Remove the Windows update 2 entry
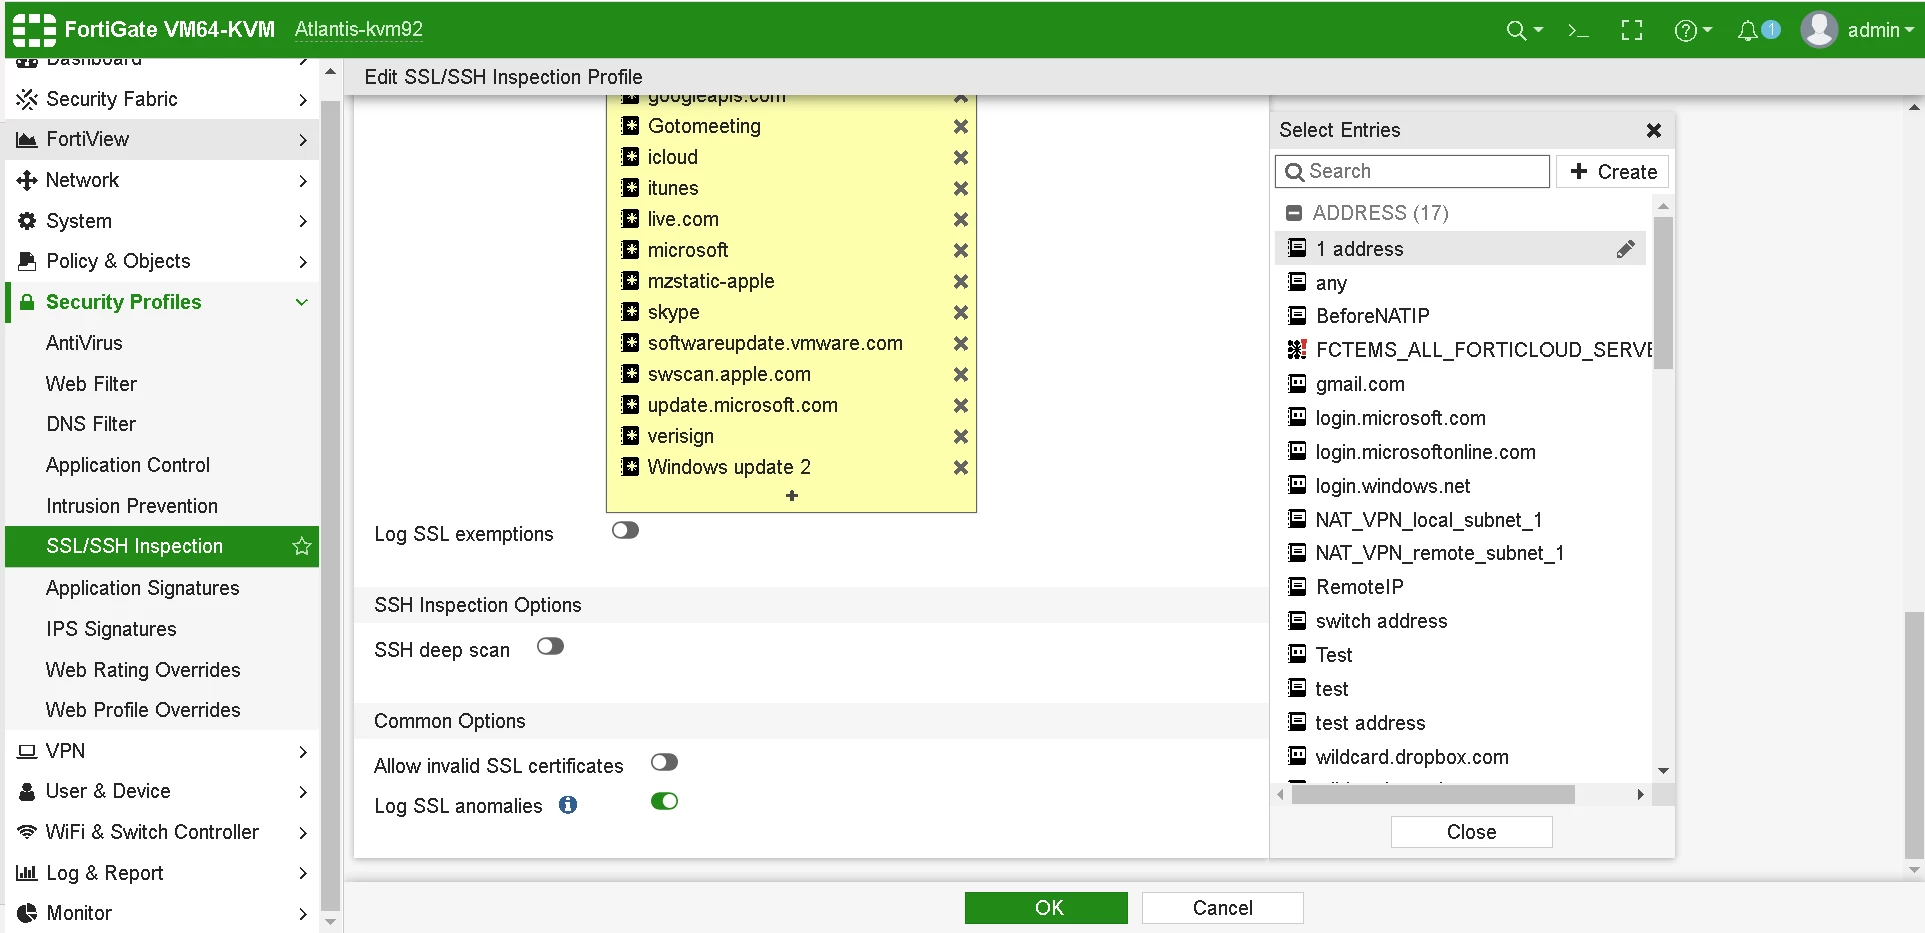This screenshot has height=933, width=1925. pyautogui.click(x=960, y=467)
